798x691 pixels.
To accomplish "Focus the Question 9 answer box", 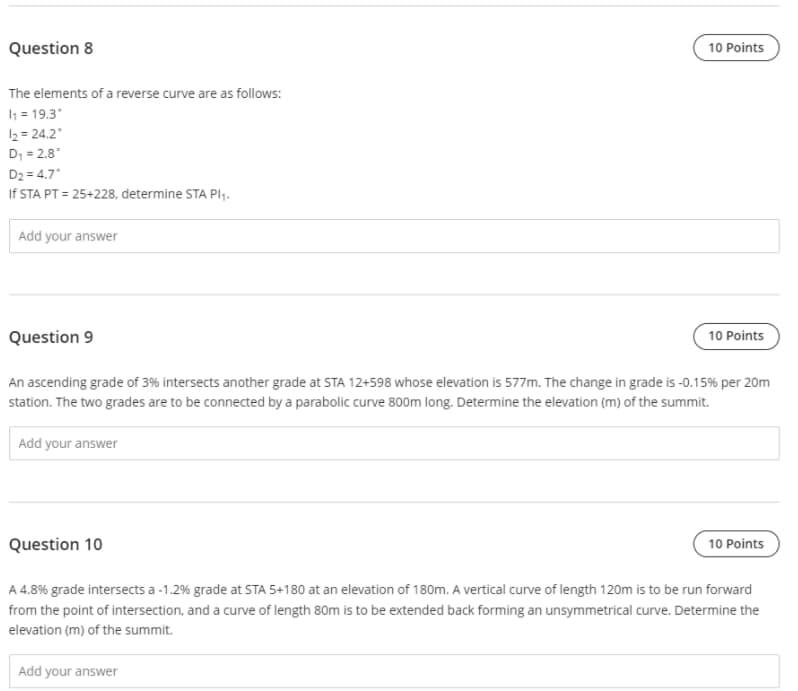I will coord(394,443).
